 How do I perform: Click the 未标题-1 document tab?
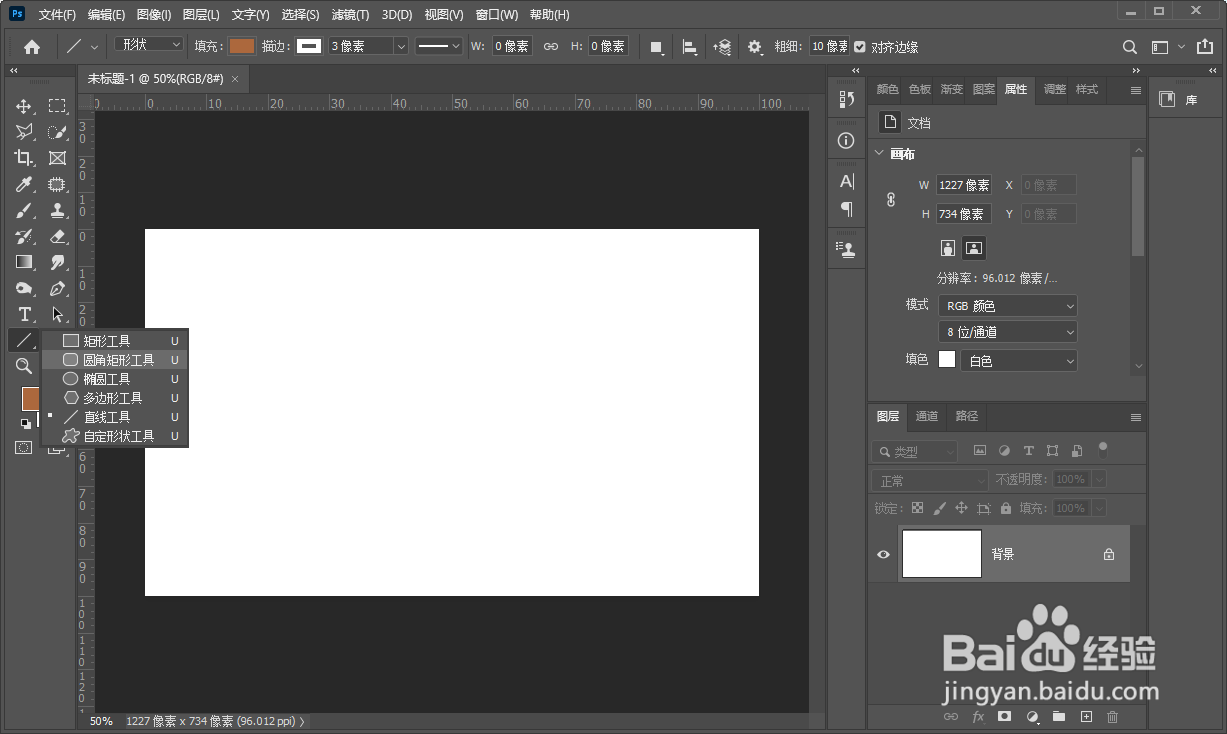156,79
